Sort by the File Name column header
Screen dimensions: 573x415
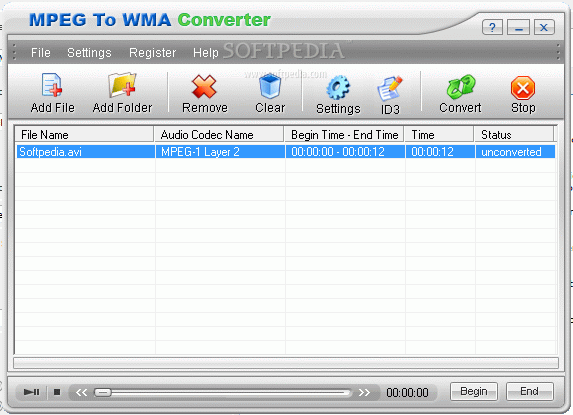click(x=84, y=134)
